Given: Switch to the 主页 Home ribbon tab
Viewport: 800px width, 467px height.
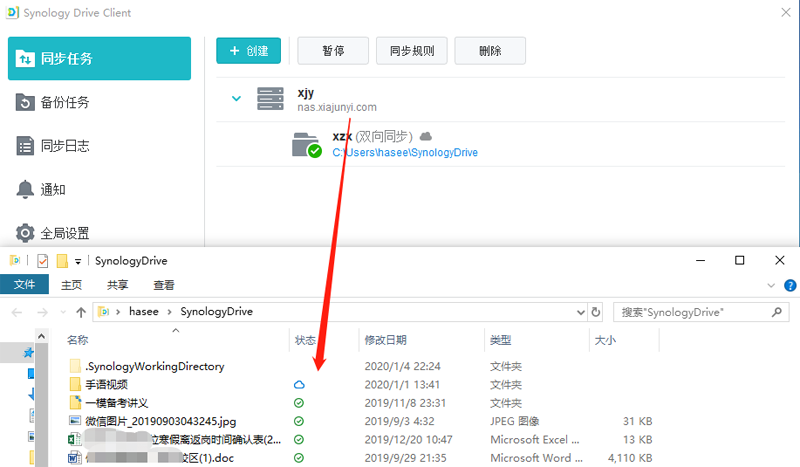Looking at the screenshot, I should (x=71, y=285).
